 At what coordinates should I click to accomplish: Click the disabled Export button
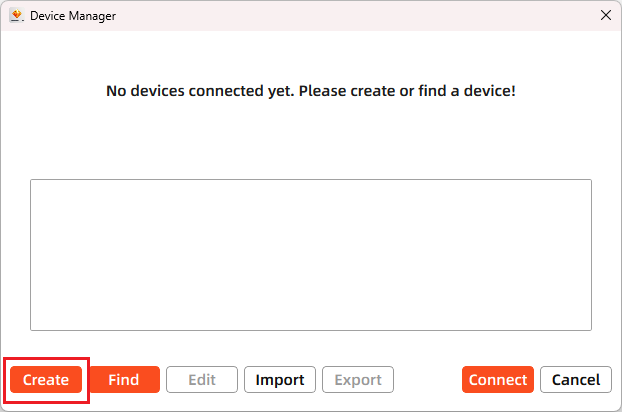click(358, 380)
